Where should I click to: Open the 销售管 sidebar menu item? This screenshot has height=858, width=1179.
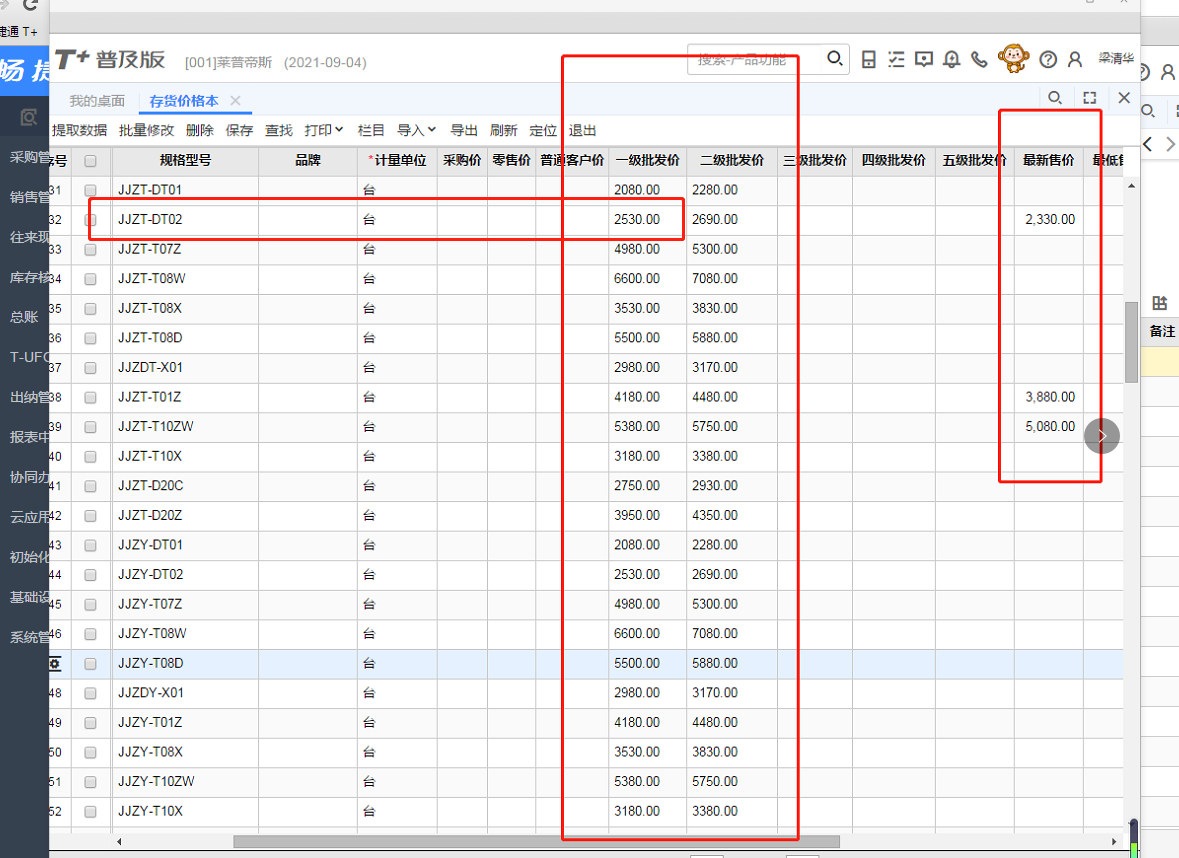29,197
